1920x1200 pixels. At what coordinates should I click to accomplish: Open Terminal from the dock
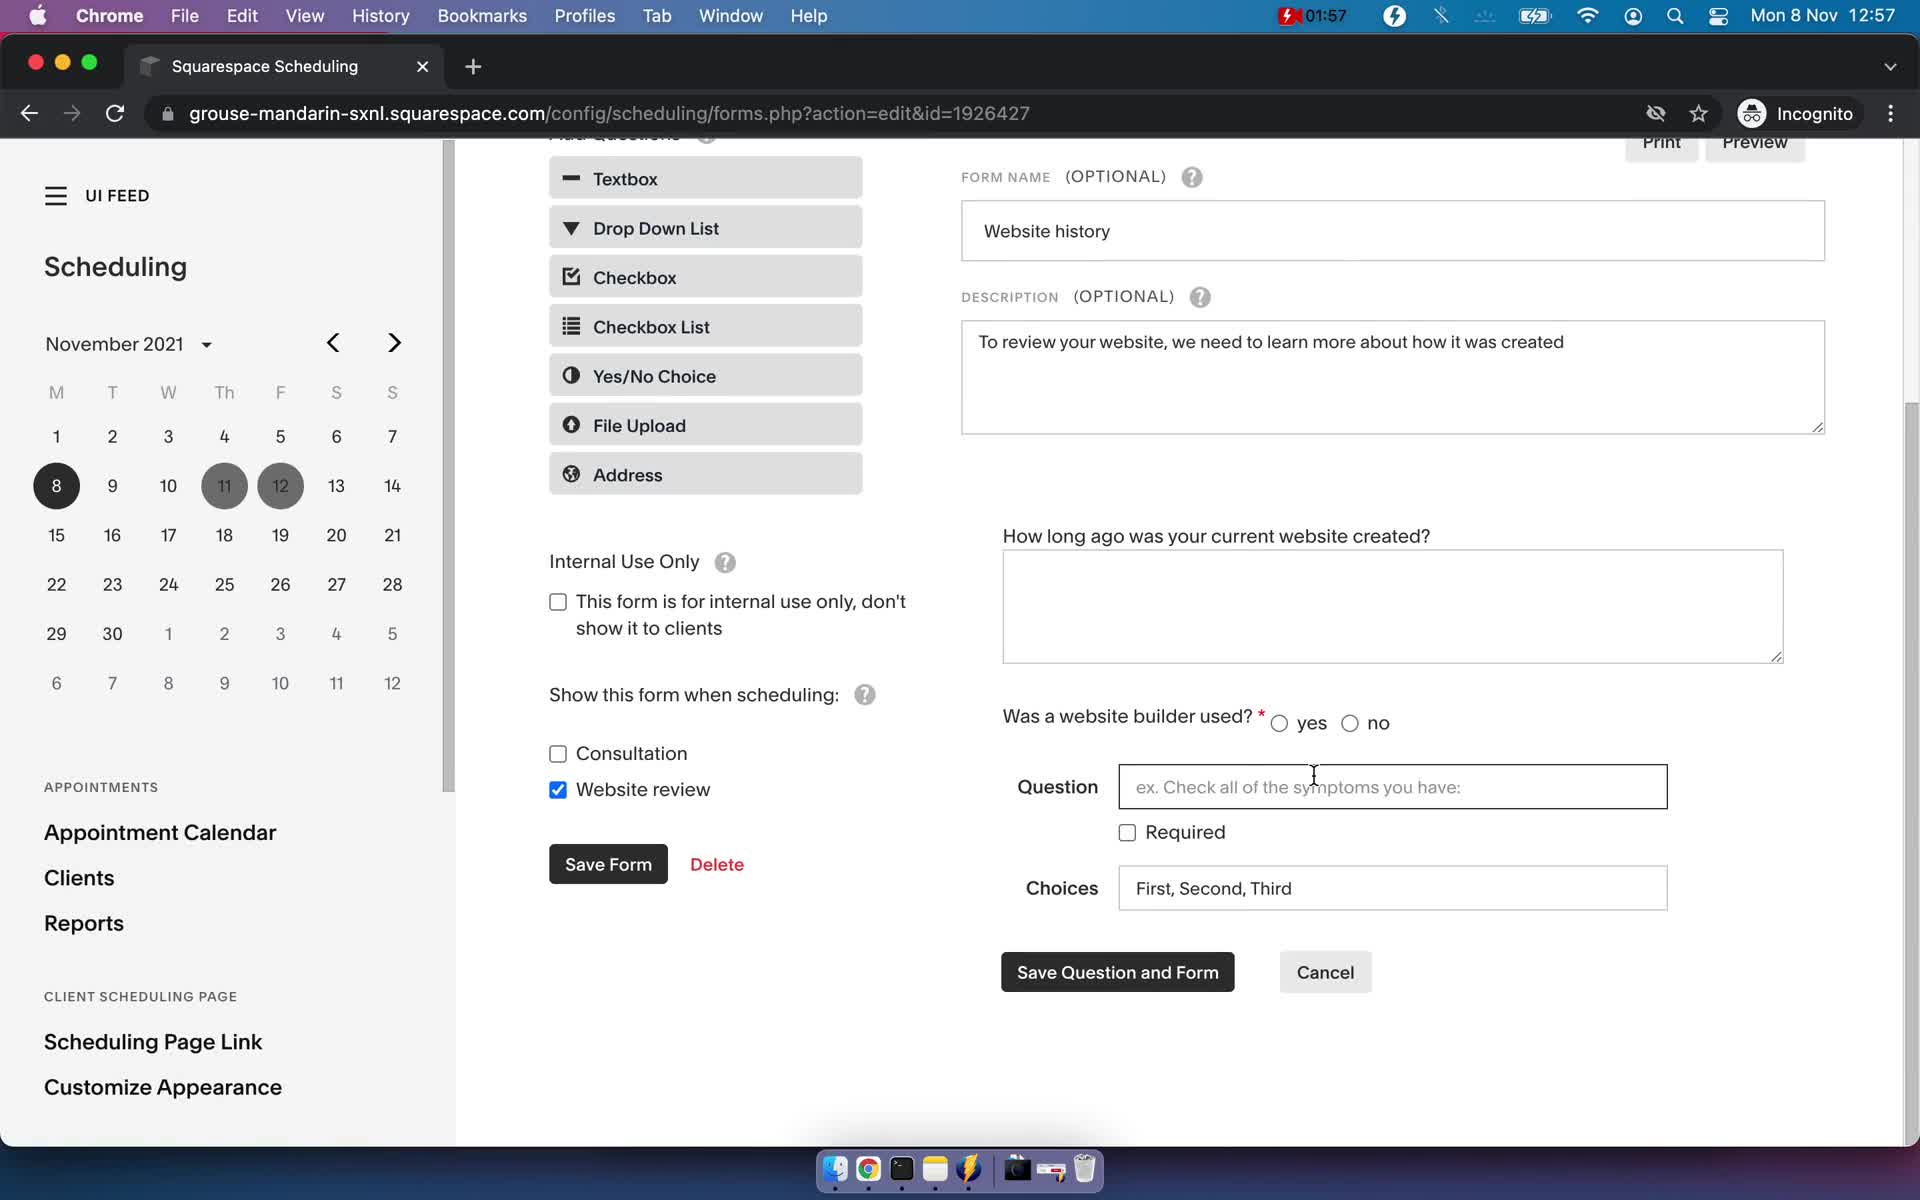coord(902,1169)
